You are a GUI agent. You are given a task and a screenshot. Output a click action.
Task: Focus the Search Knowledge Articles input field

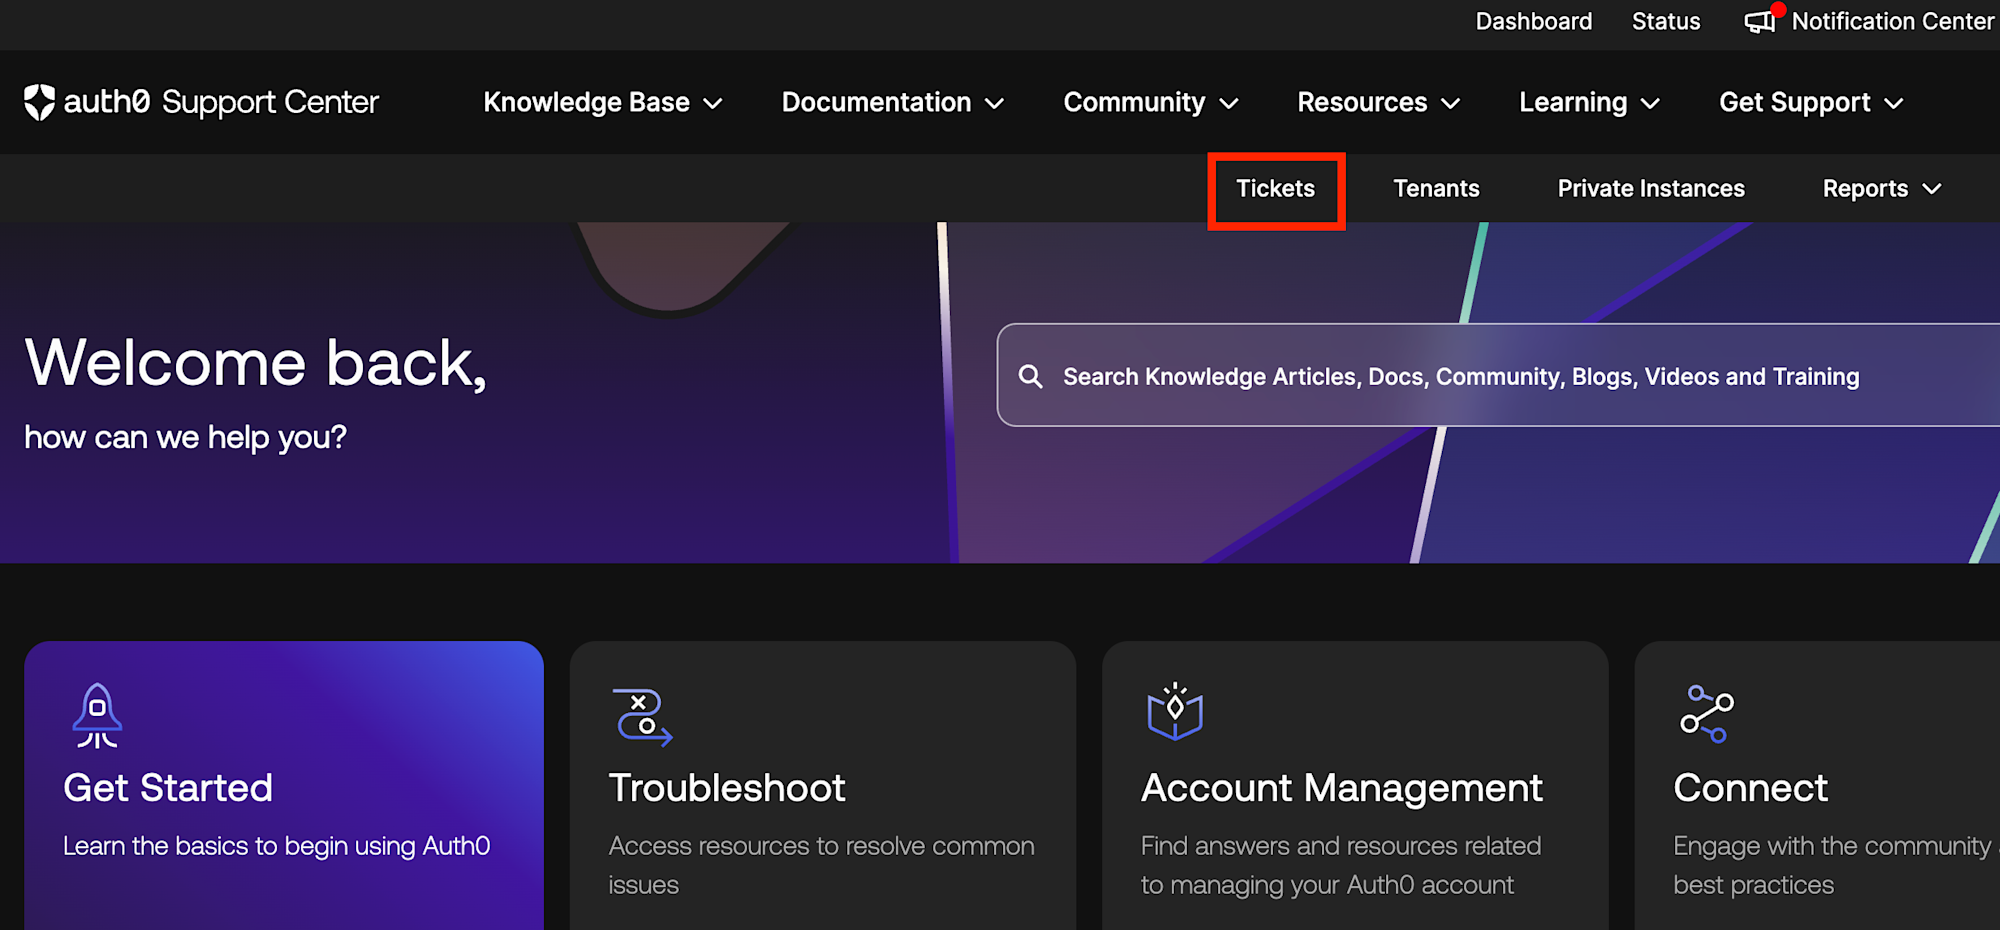point(1460,376)
